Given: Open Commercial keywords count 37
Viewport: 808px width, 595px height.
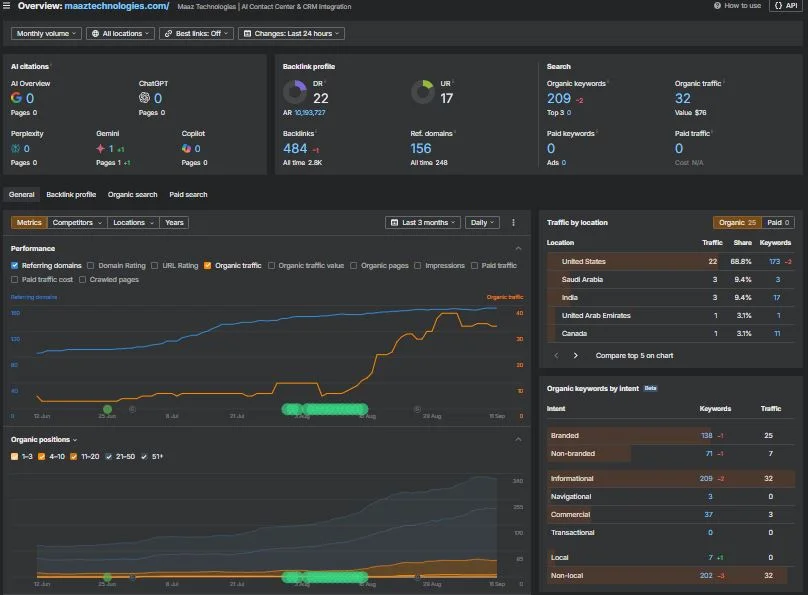Looking at the screenshot, I should click(709, 514).
